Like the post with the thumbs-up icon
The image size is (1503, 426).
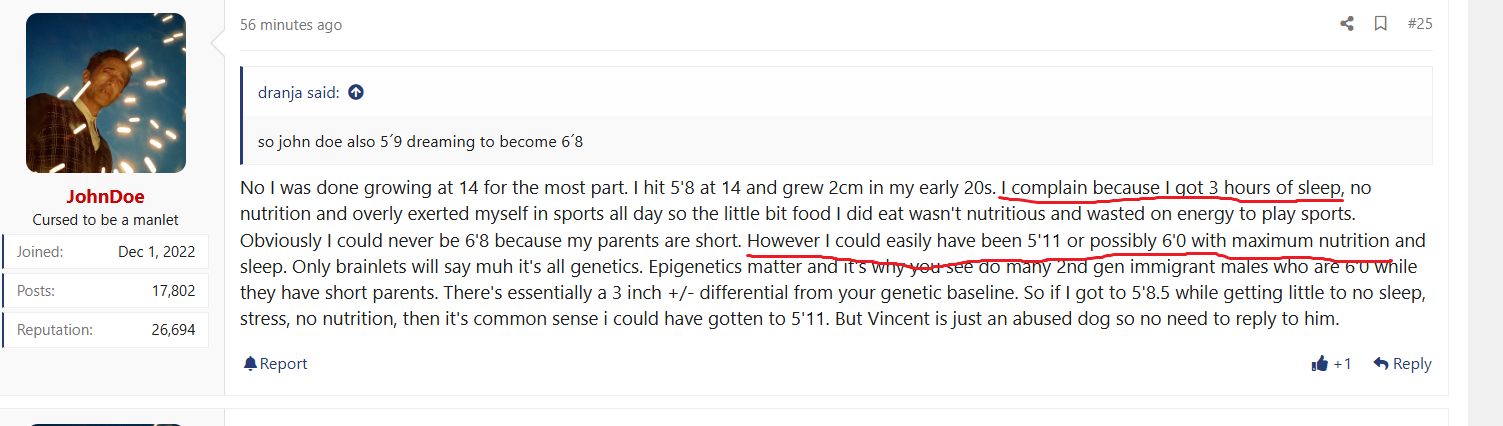[x=1319, y=364]
